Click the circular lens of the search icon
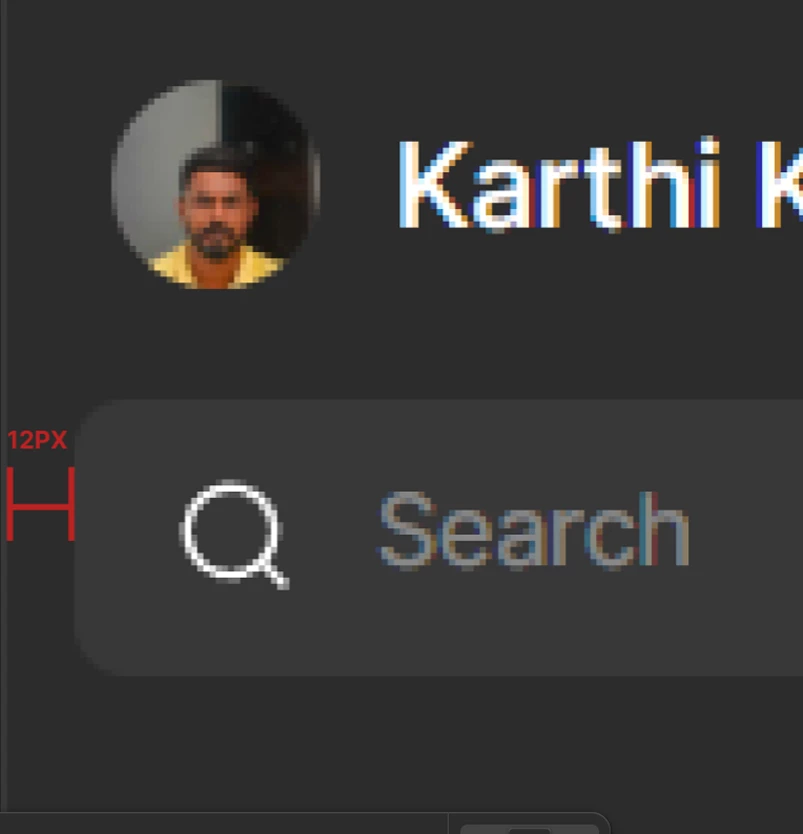The image size is (803, 834). (230, 529)
